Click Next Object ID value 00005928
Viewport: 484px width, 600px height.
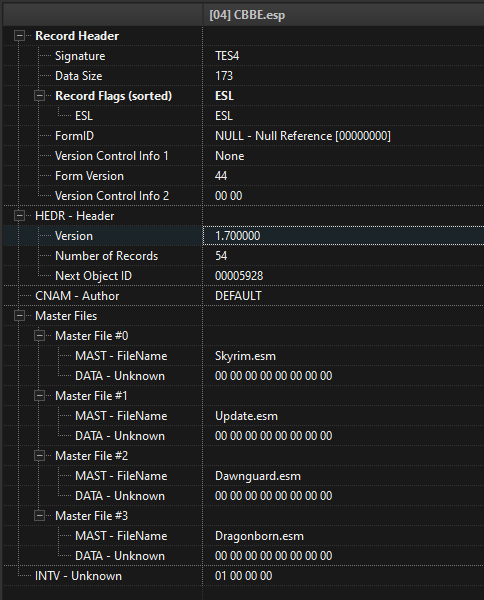click(239, 276)
